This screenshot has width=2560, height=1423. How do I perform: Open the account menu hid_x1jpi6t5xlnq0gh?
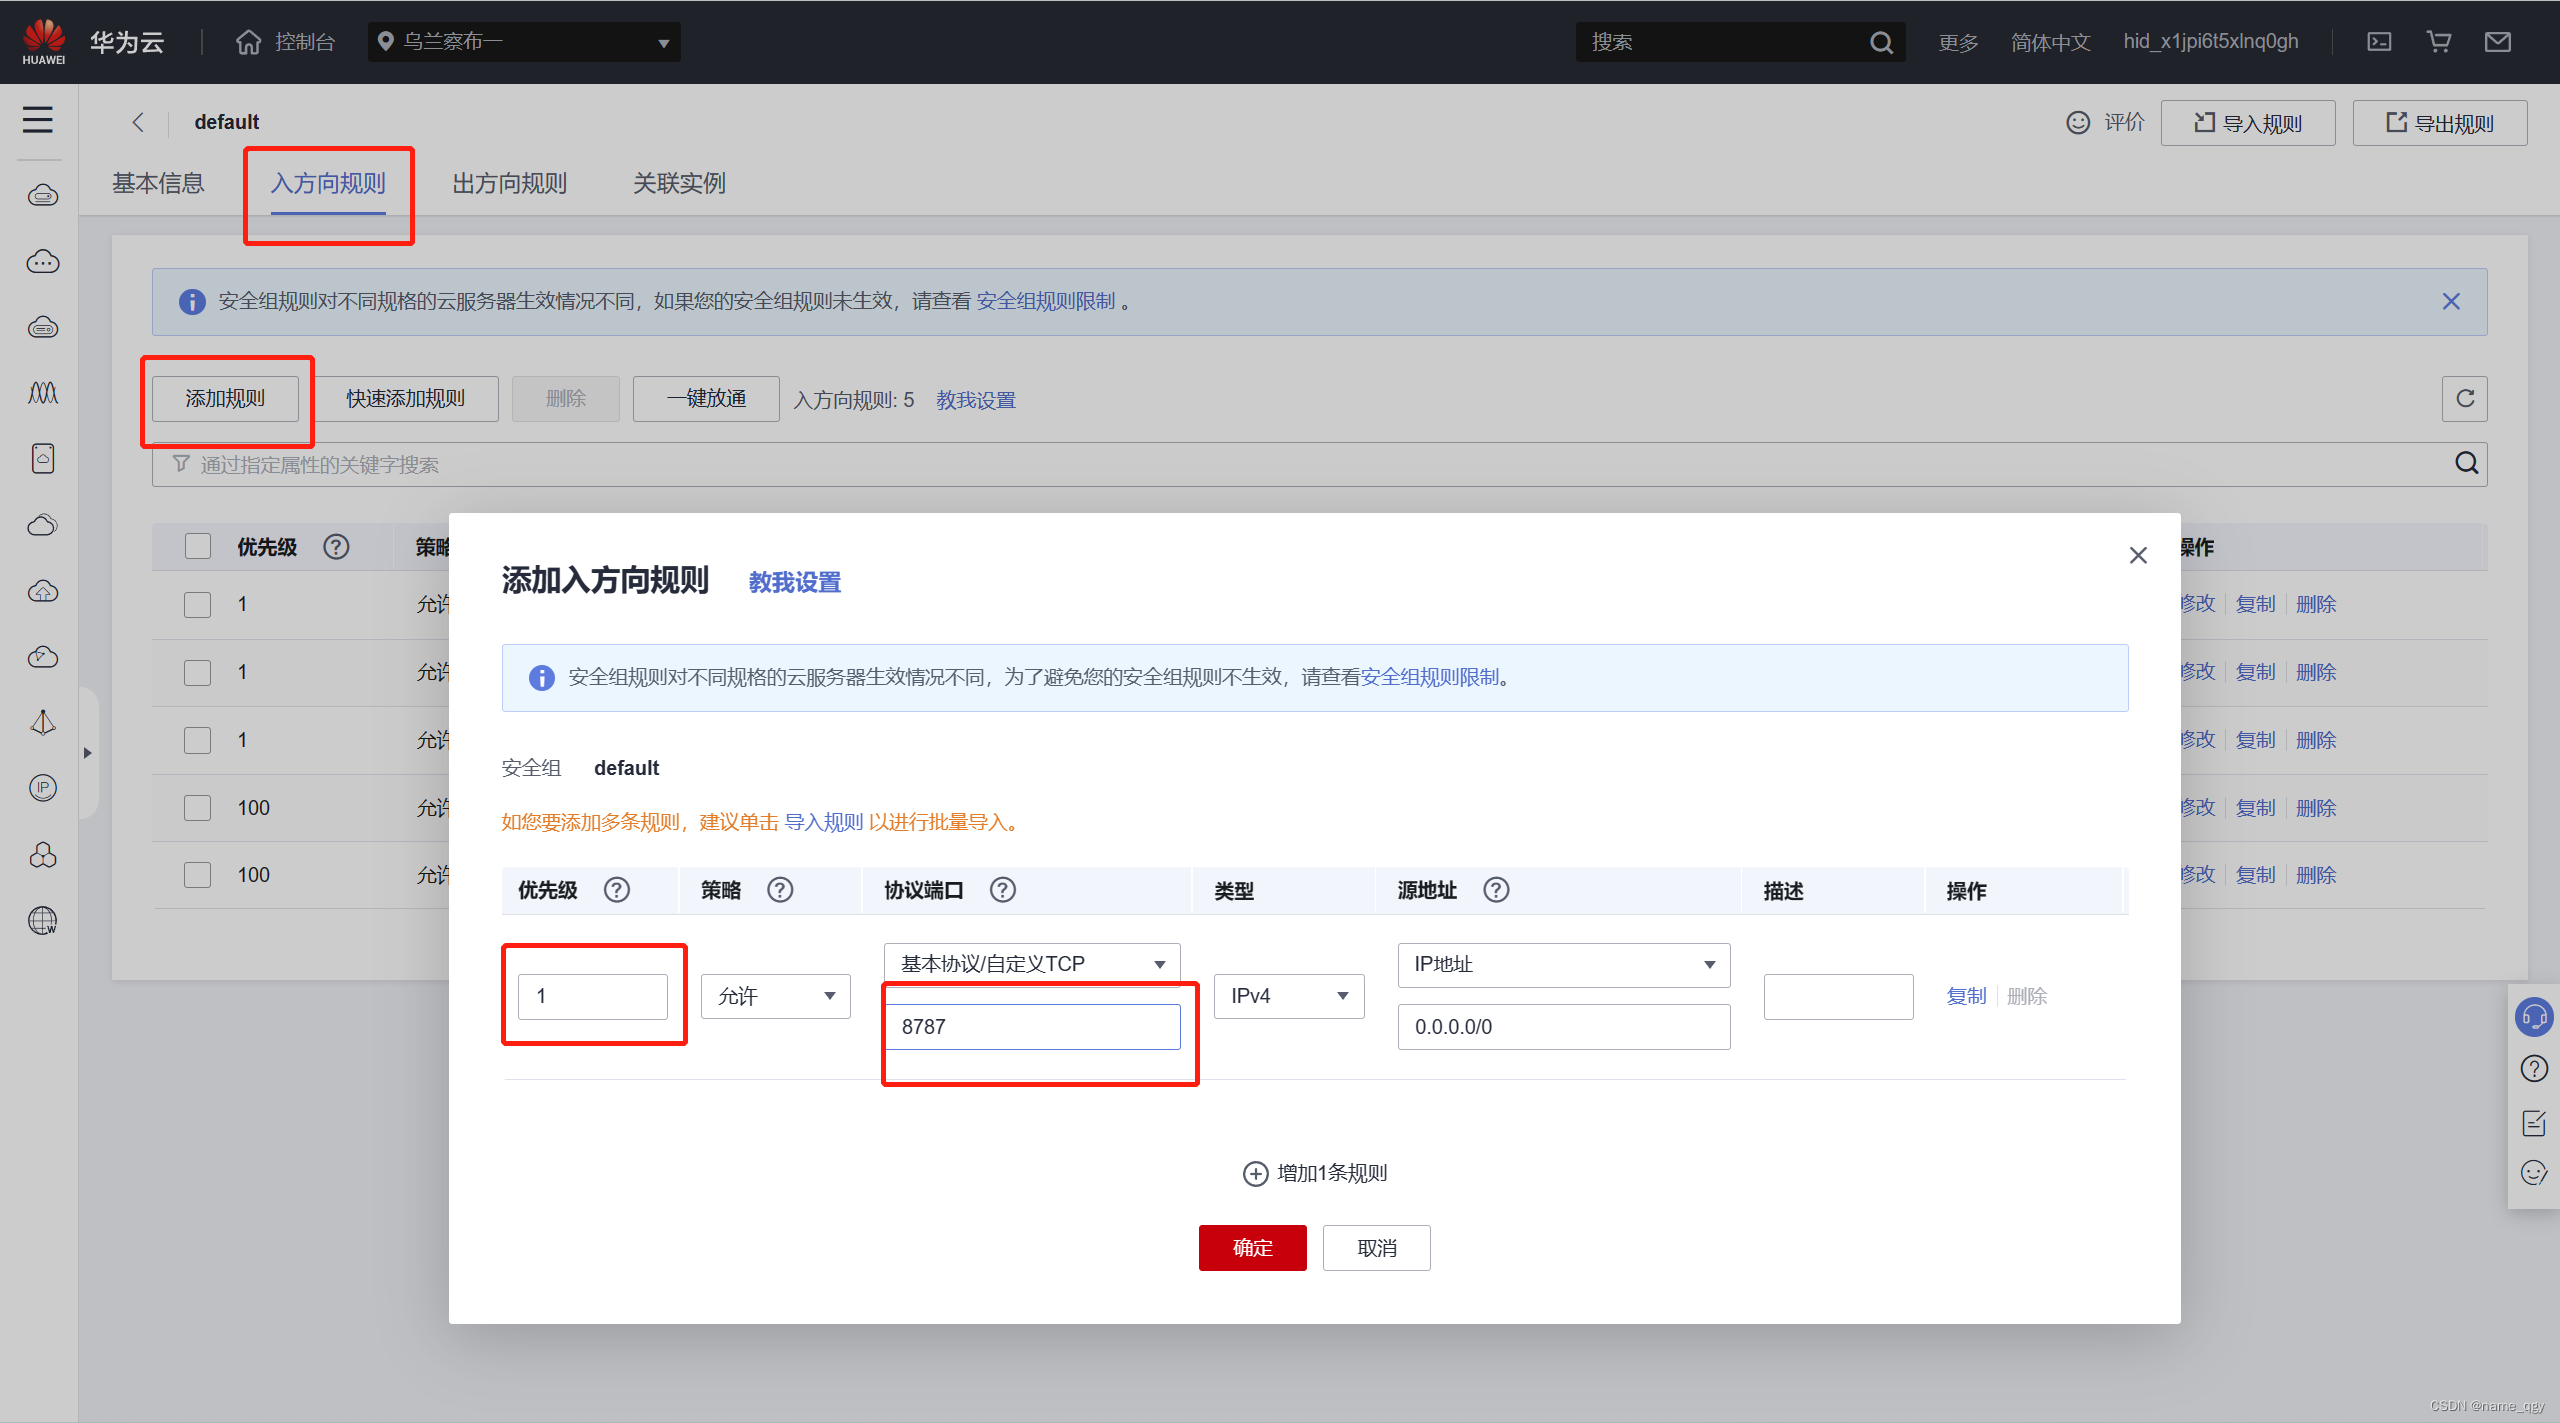(2211, 42)
